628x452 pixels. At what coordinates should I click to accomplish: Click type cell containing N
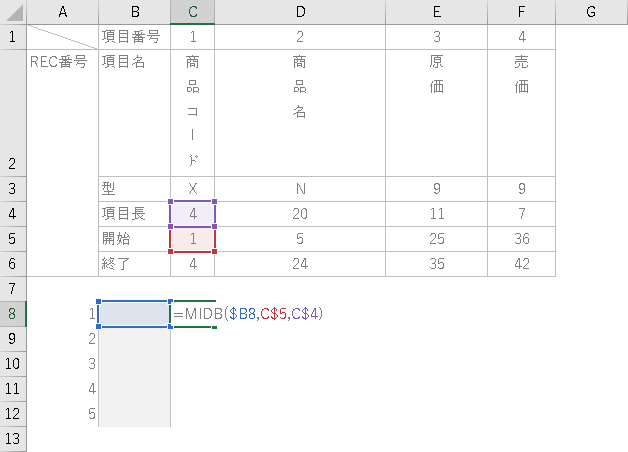tap(300, 189)
